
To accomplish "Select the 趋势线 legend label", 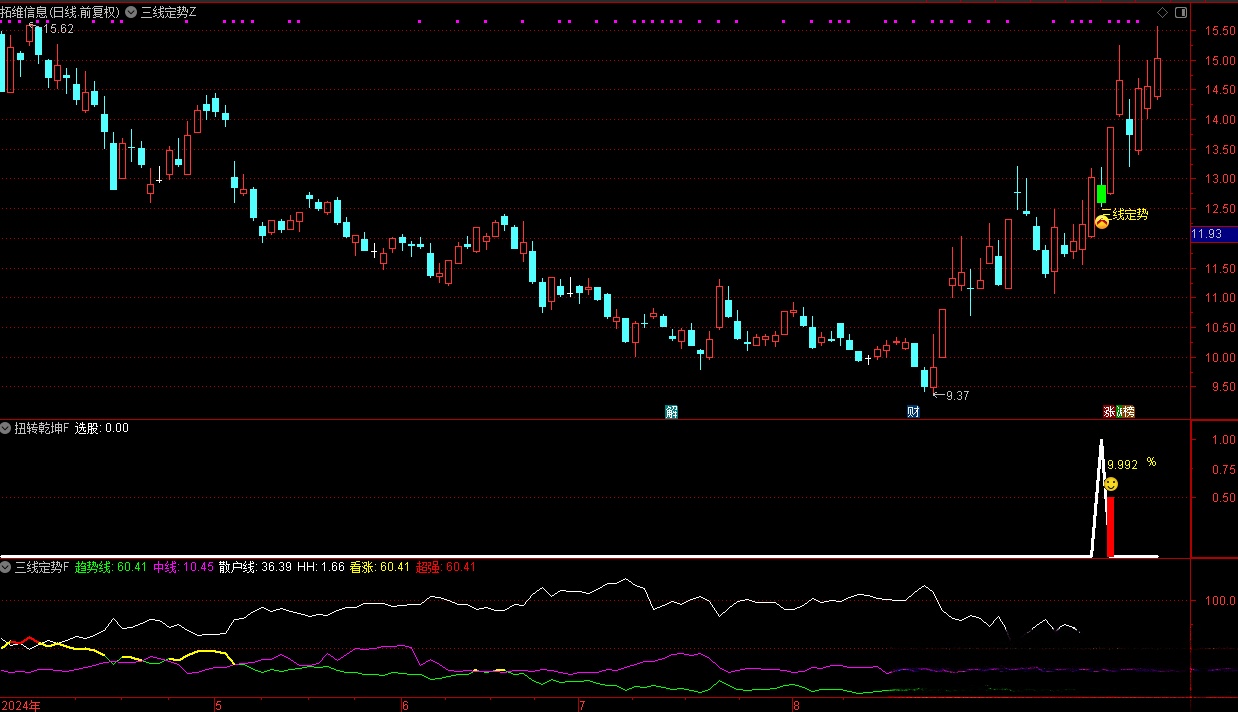I will tap(95, 567).
